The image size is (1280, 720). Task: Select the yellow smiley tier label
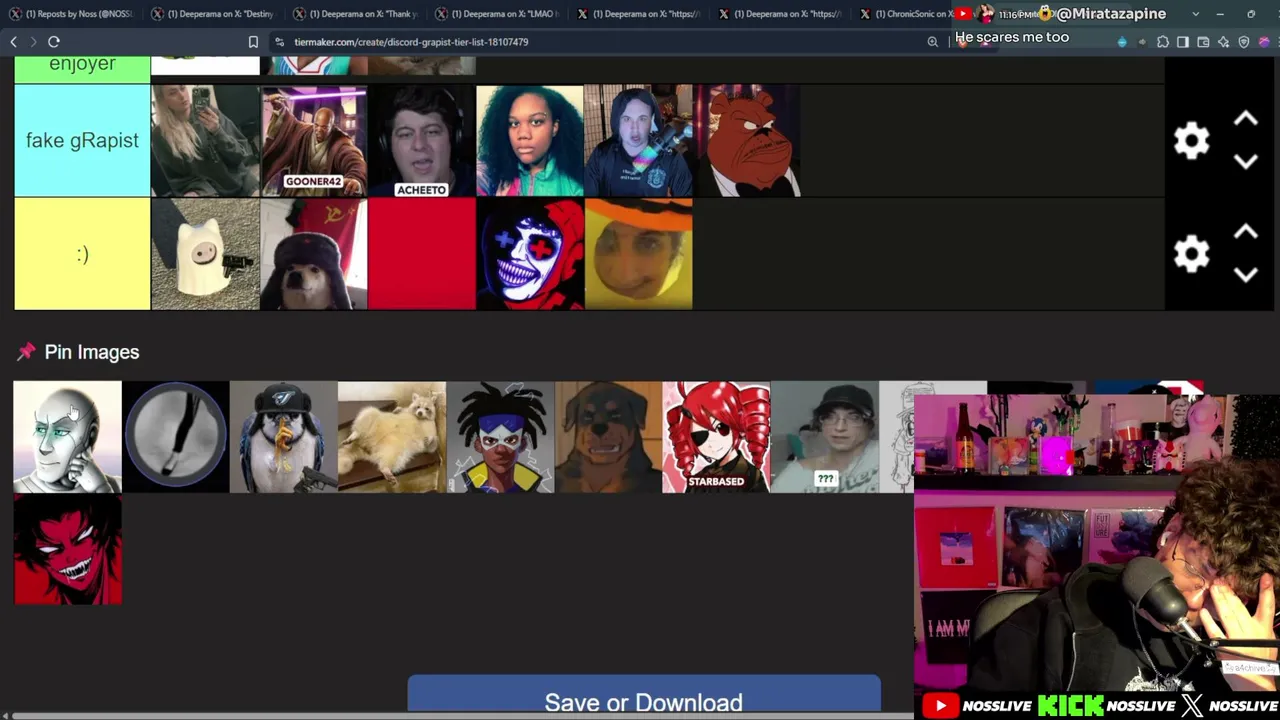[x=82, y=254]
